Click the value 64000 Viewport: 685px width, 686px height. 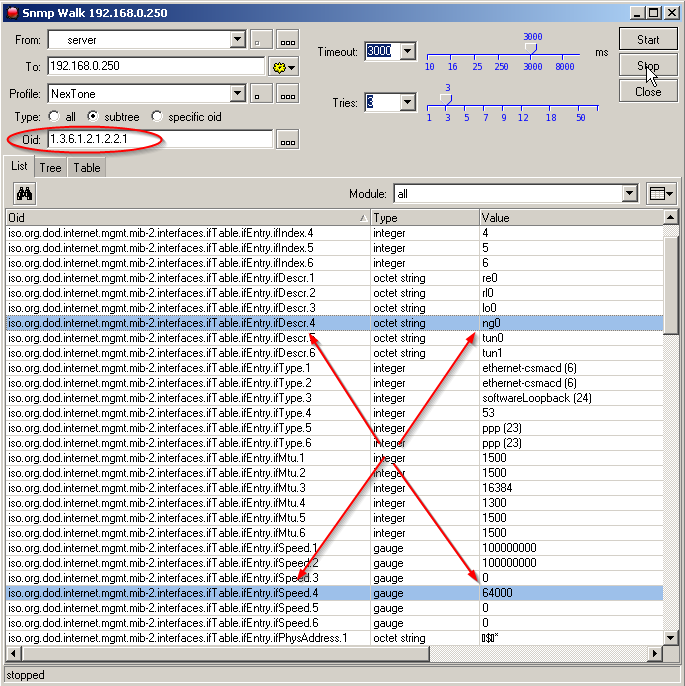pyautogui.click(x=497, y=593)
